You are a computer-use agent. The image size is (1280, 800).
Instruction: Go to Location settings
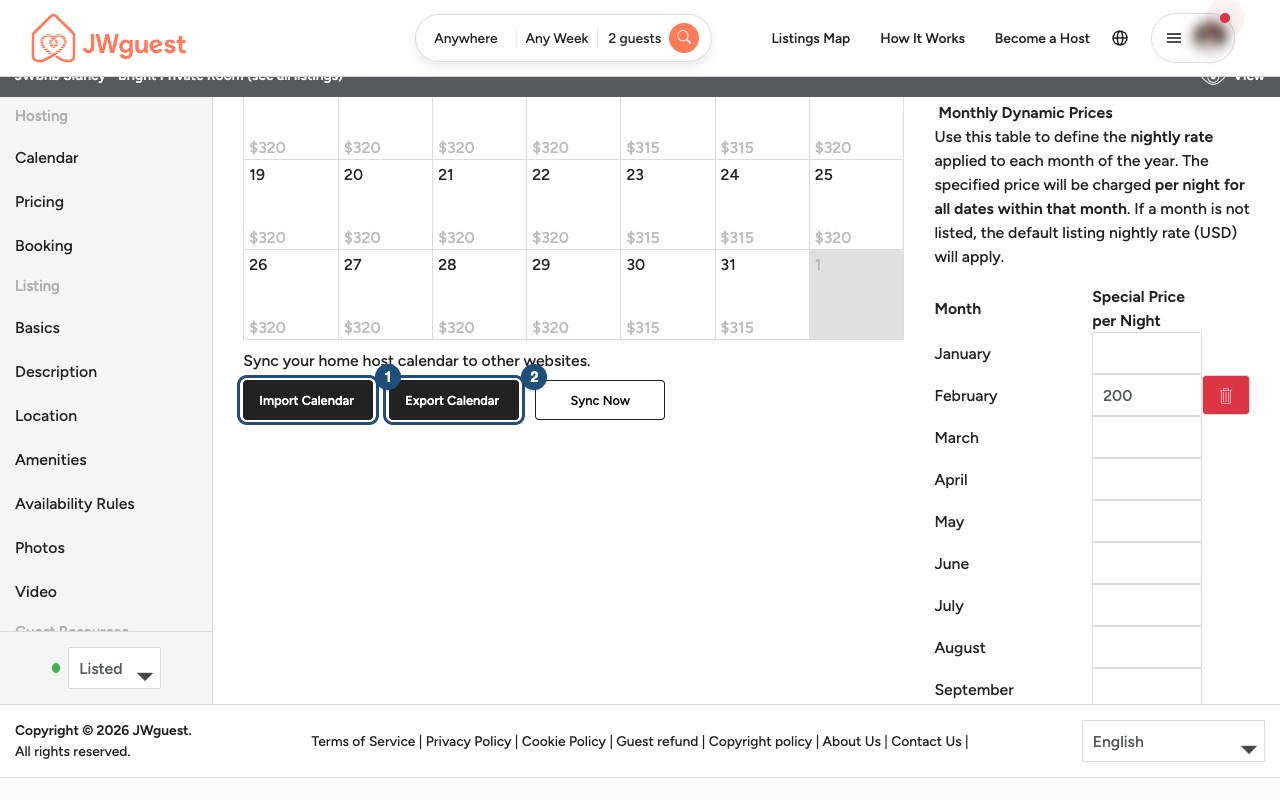pos(46,416)
